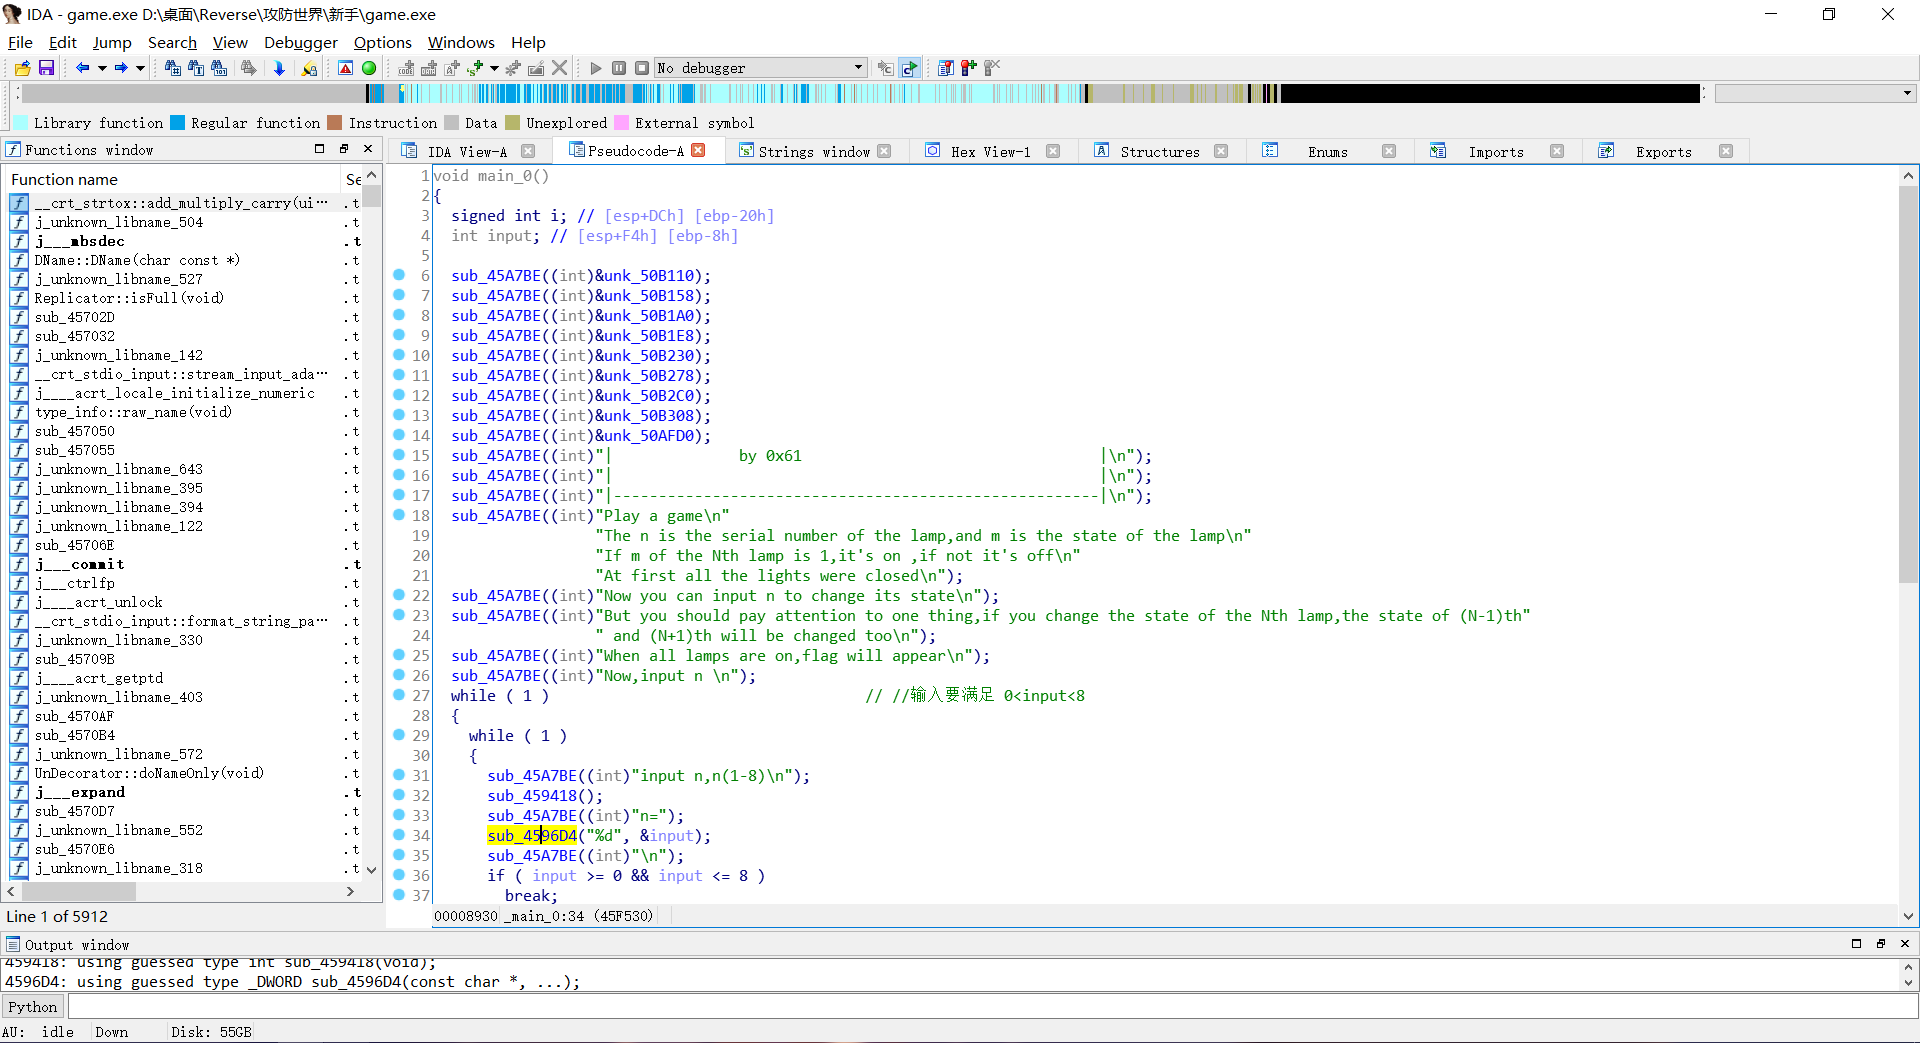Jump forward with the blue right arrow

click(121, 68)
